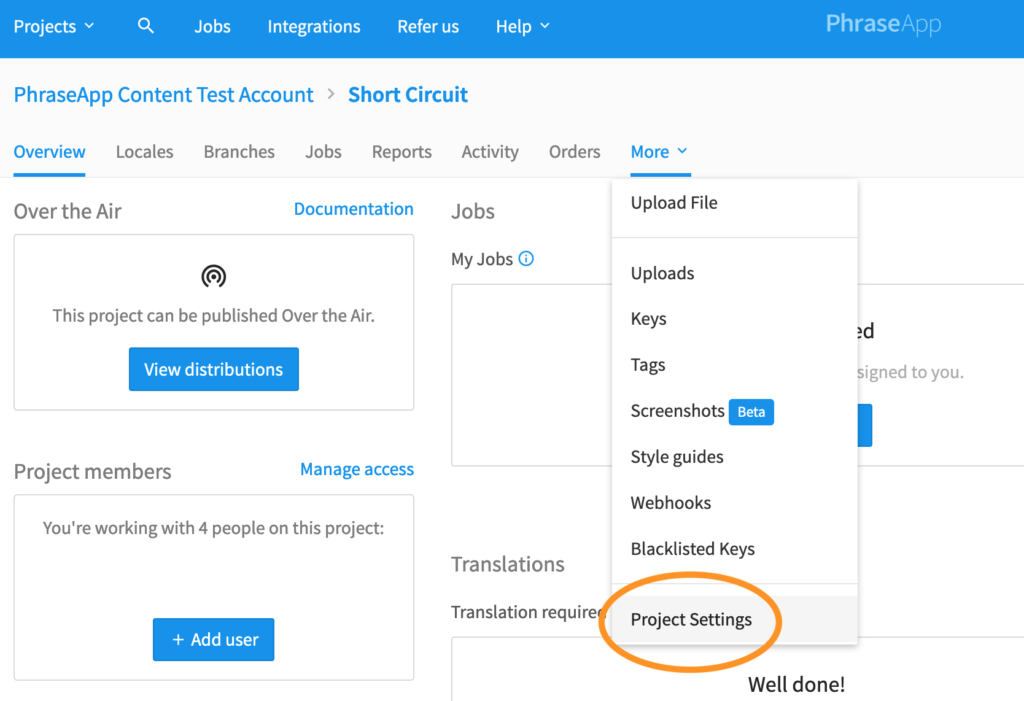Click the Over the Air broadcast icon
The image size is (1024, 701).
click(214, 276)
